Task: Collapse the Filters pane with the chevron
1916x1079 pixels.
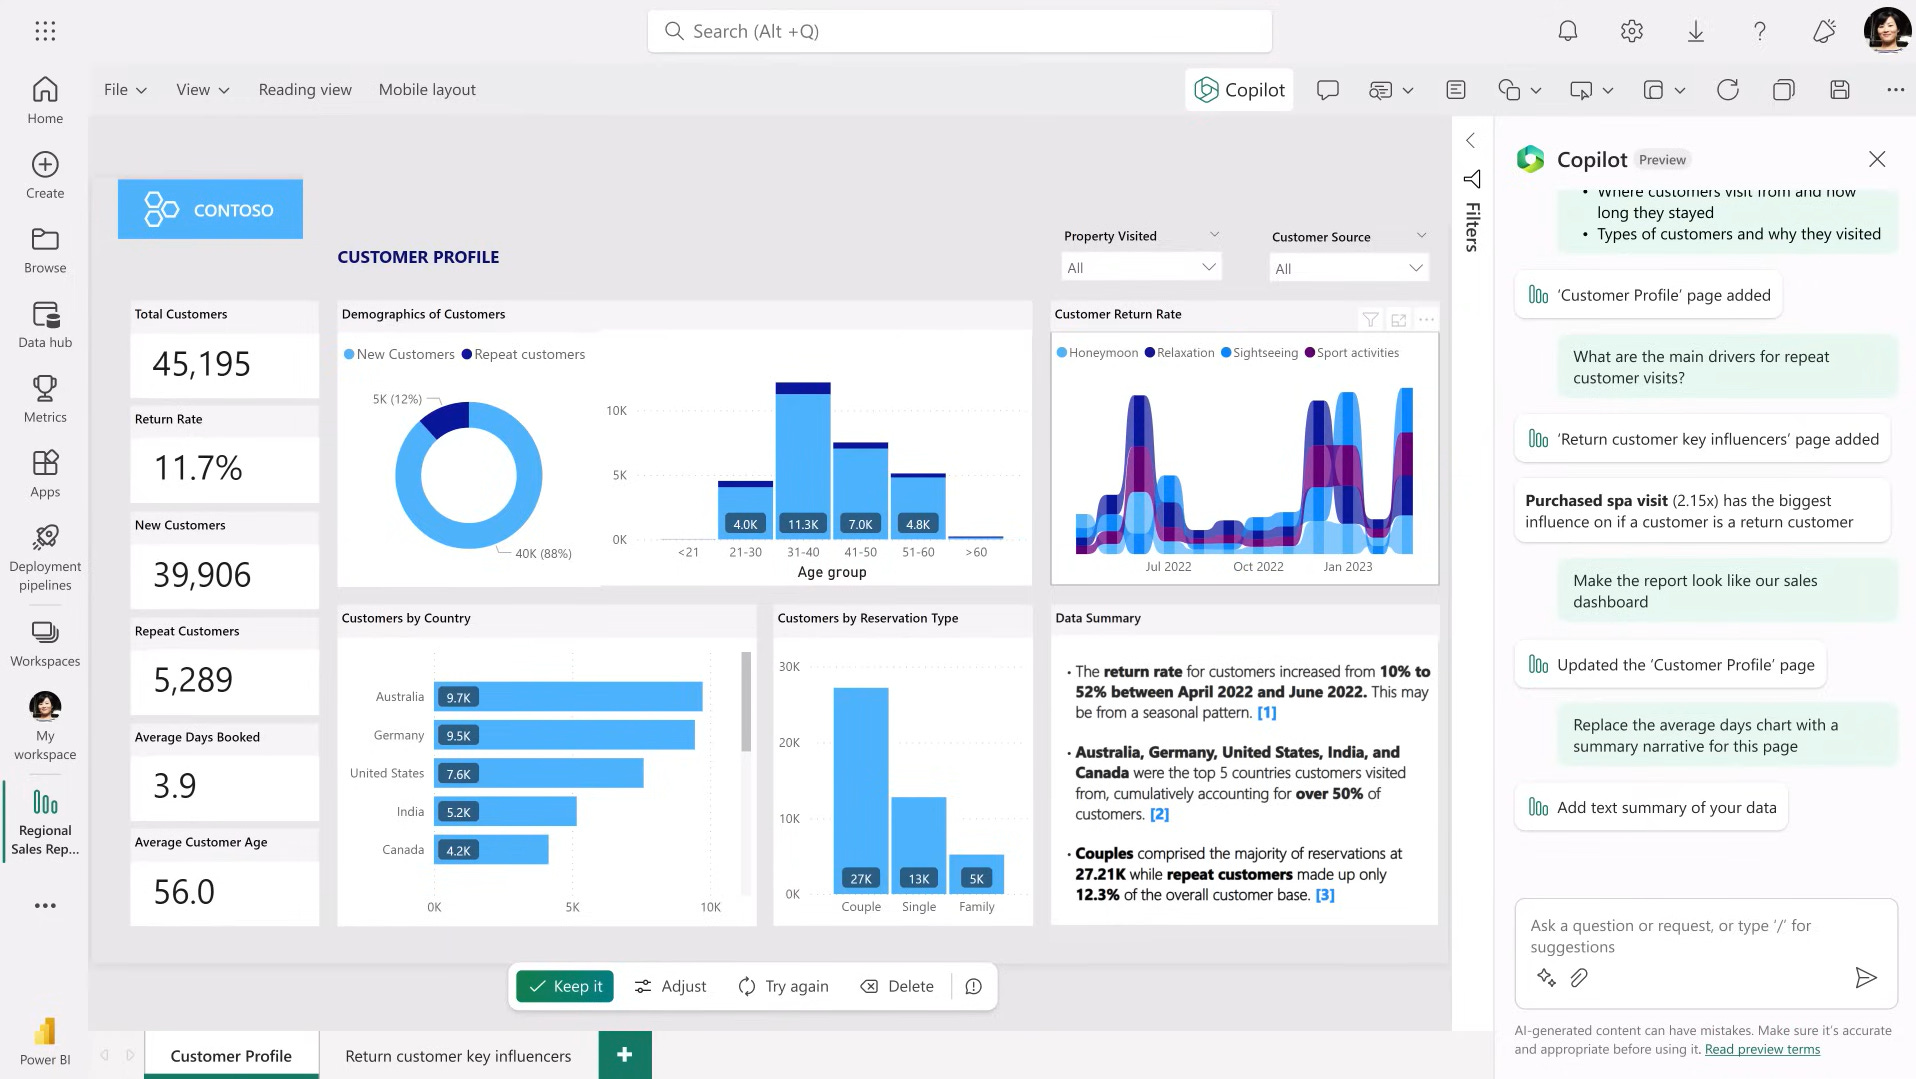Action: tap(1471, 141)
